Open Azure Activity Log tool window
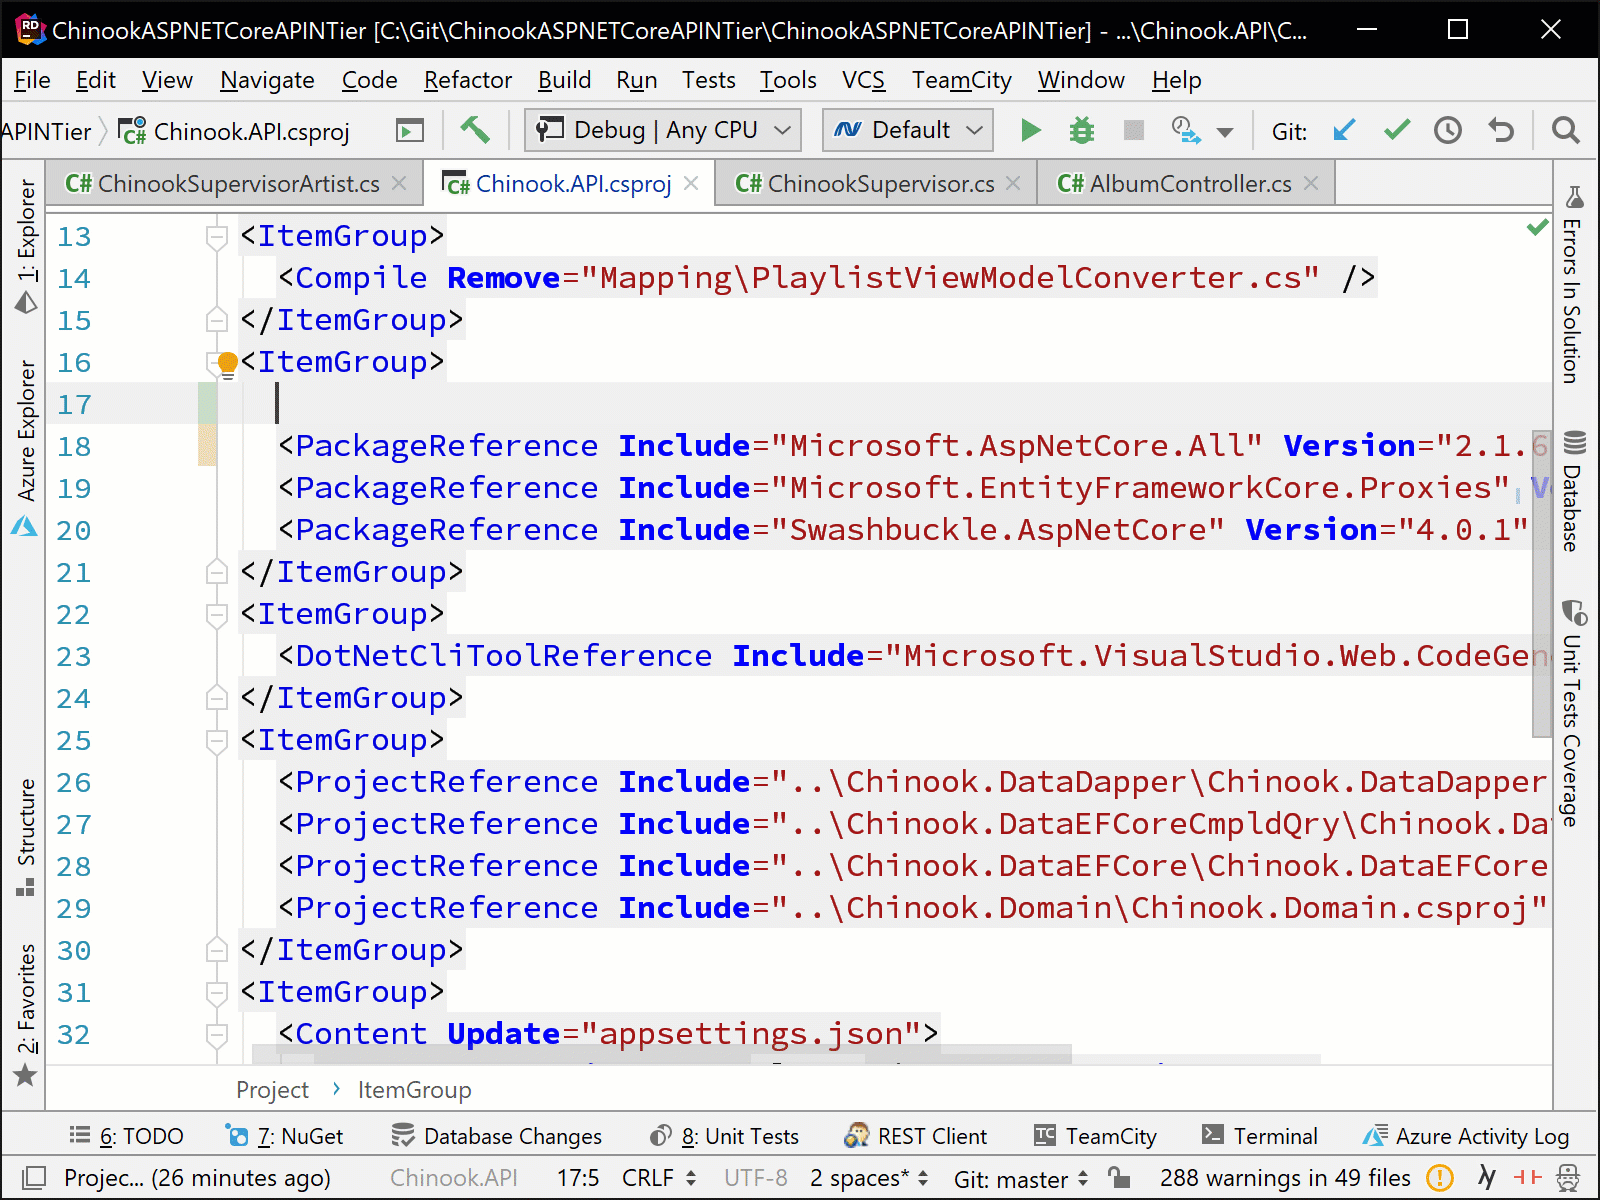The height and width of the screenshot is (1200, 1600). tap(1466, 1136)
